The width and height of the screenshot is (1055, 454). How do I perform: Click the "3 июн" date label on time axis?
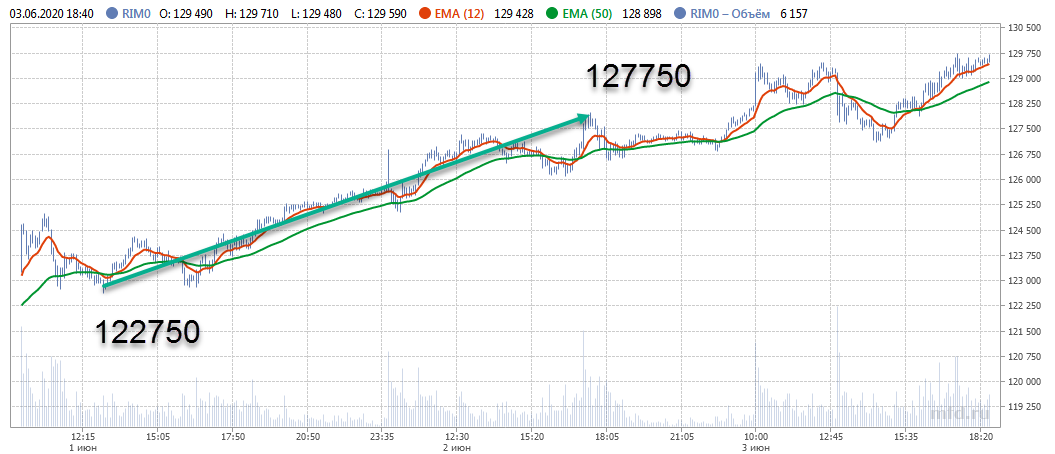(x=756, y=447)
